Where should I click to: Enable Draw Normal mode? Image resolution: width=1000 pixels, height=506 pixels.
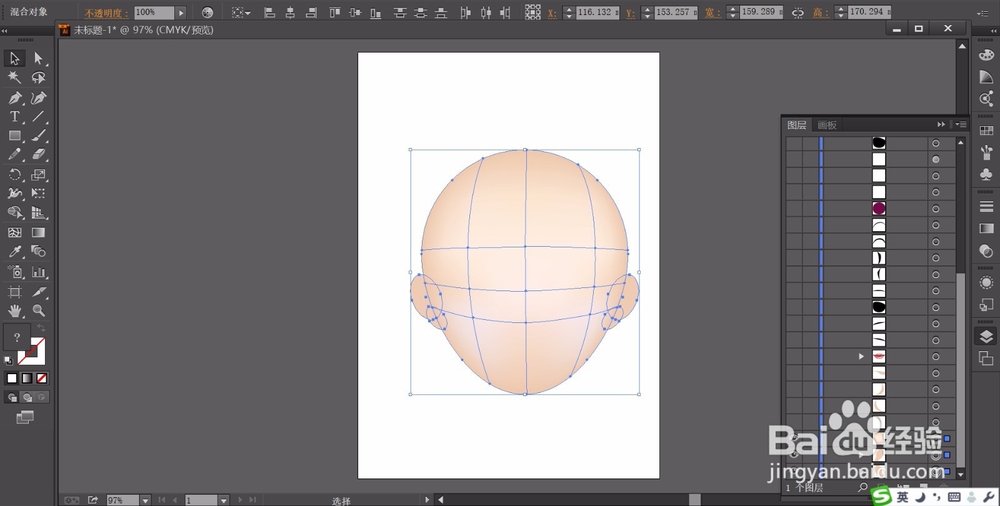(11, 398)
